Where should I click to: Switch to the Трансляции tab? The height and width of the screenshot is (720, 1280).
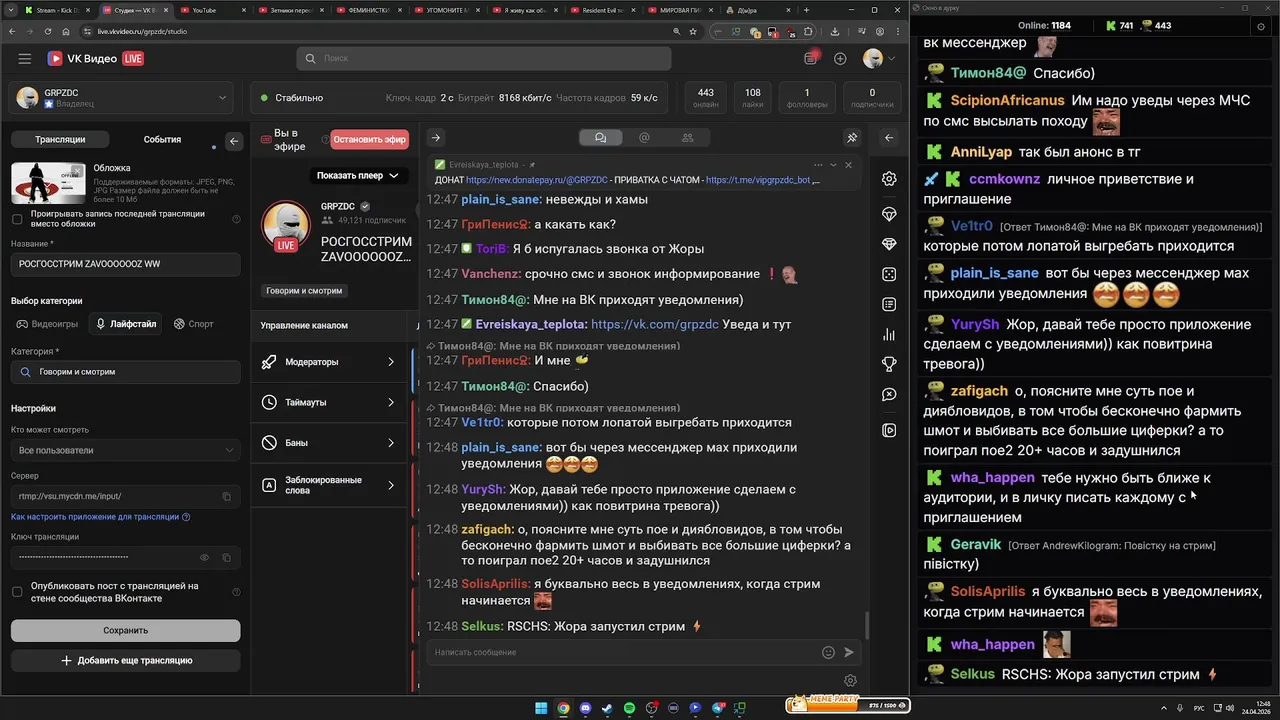point(60,140)
